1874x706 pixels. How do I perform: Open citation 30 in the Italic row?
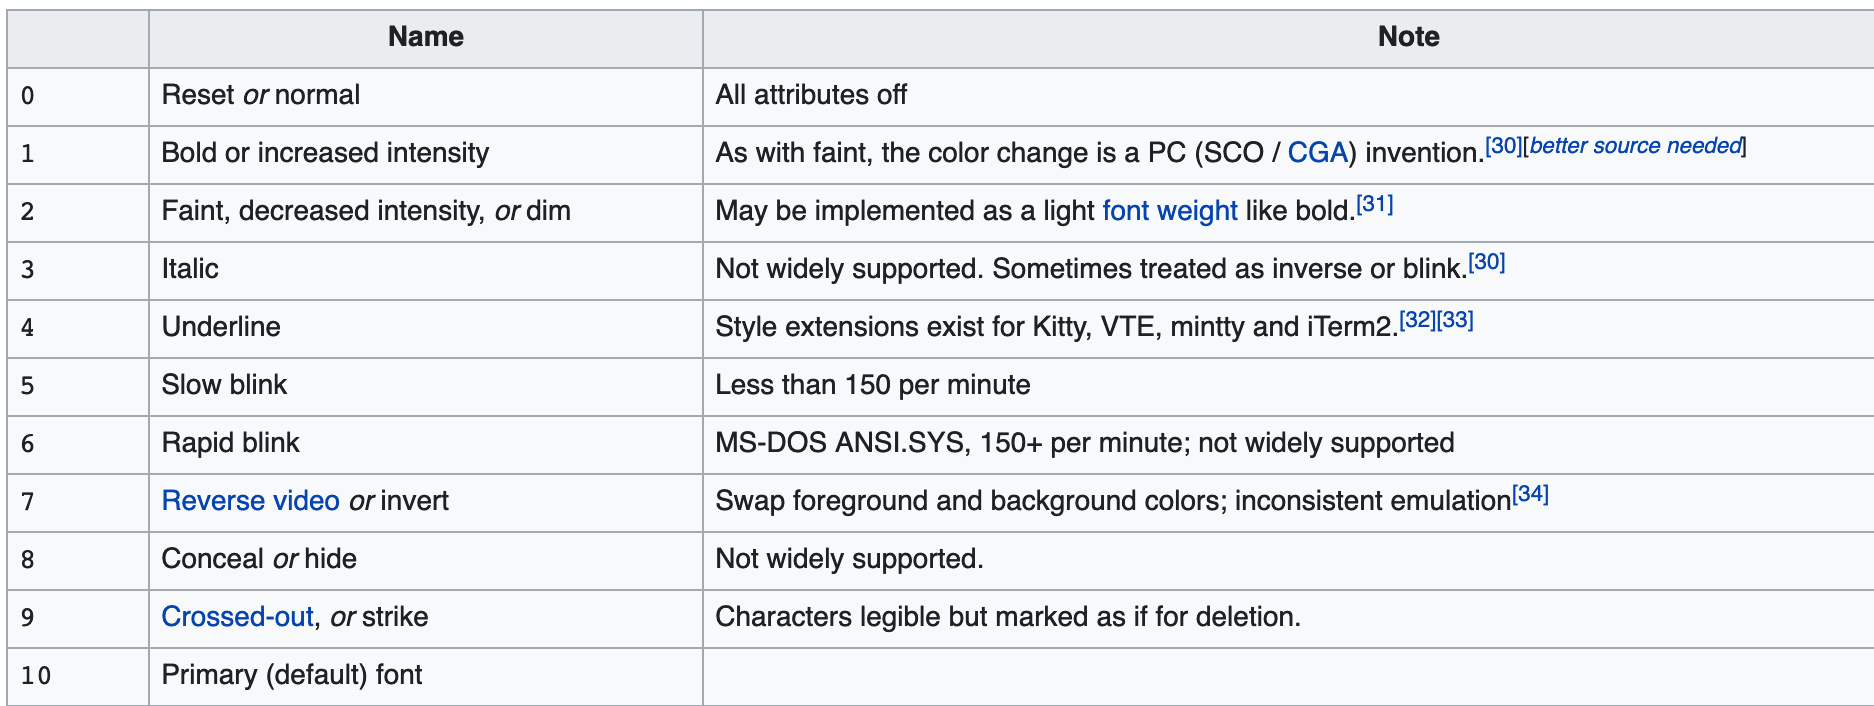coord(1487,262)
